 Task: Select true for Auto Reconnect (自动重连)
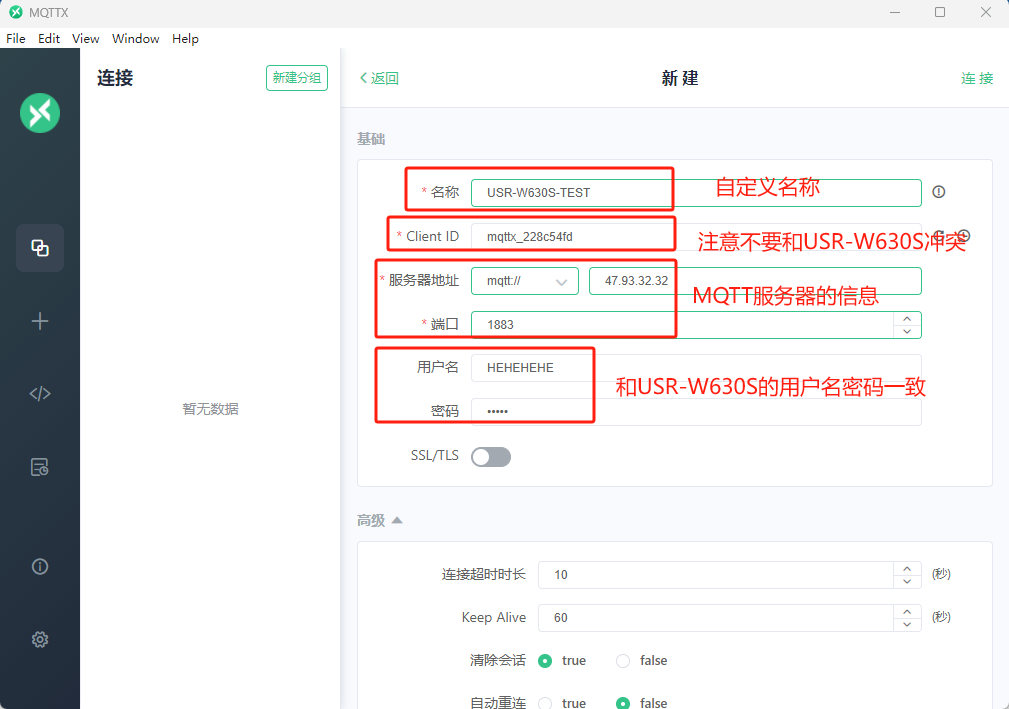coord(546,703)
